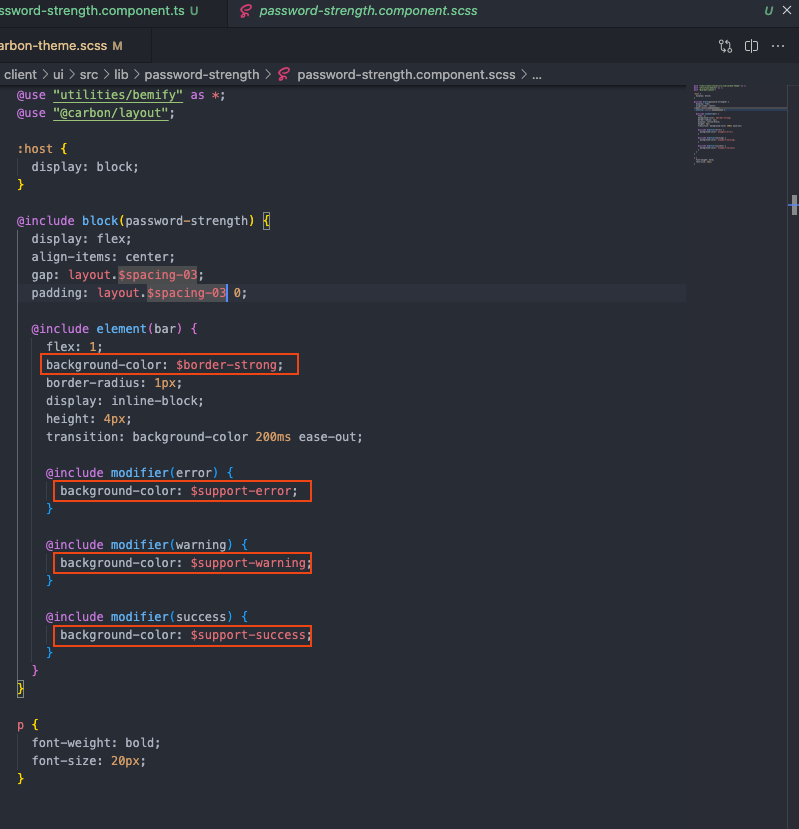The width and height of the screenshot is (799, 829).
Task: Expand the breadcrumb trailing ellipsis
Action: point(537,76)
